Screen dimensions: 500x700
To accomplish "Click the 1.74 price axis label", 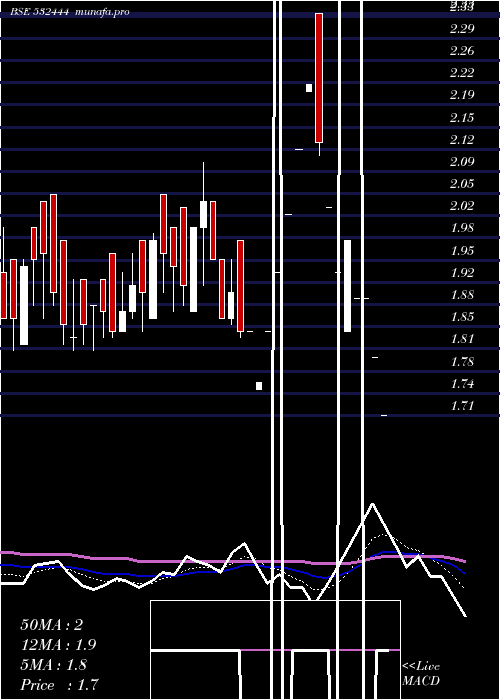I will pos(462,384).
